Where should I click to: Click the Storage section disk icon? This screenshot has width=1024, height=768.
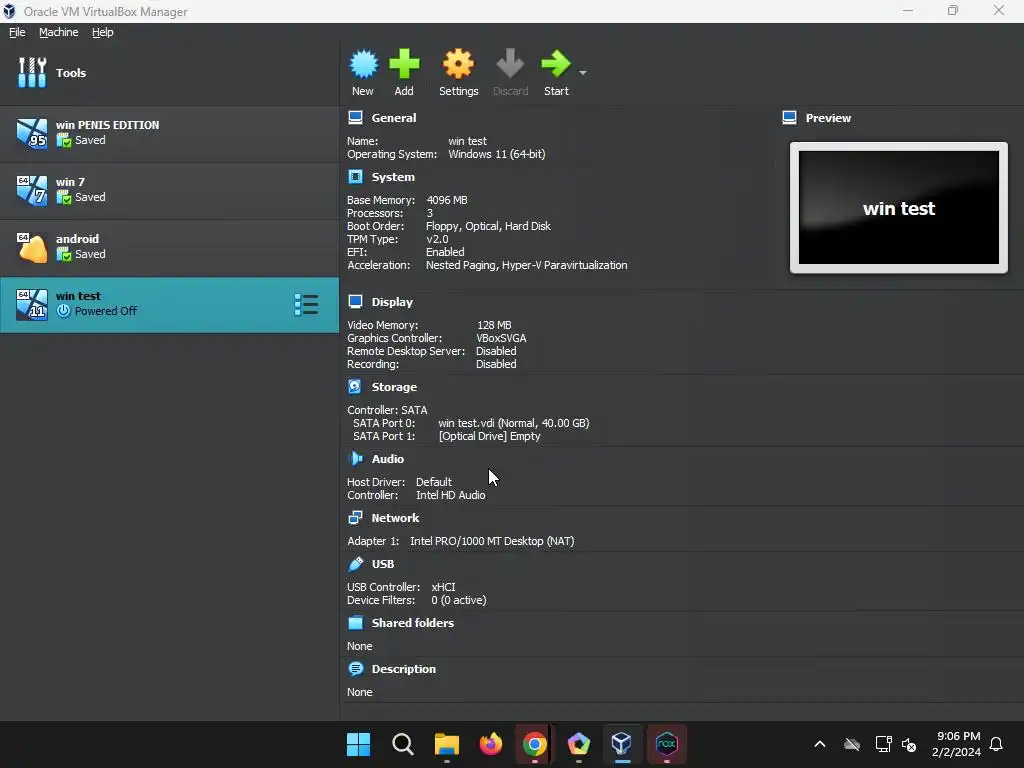click(x=355, y=387)
